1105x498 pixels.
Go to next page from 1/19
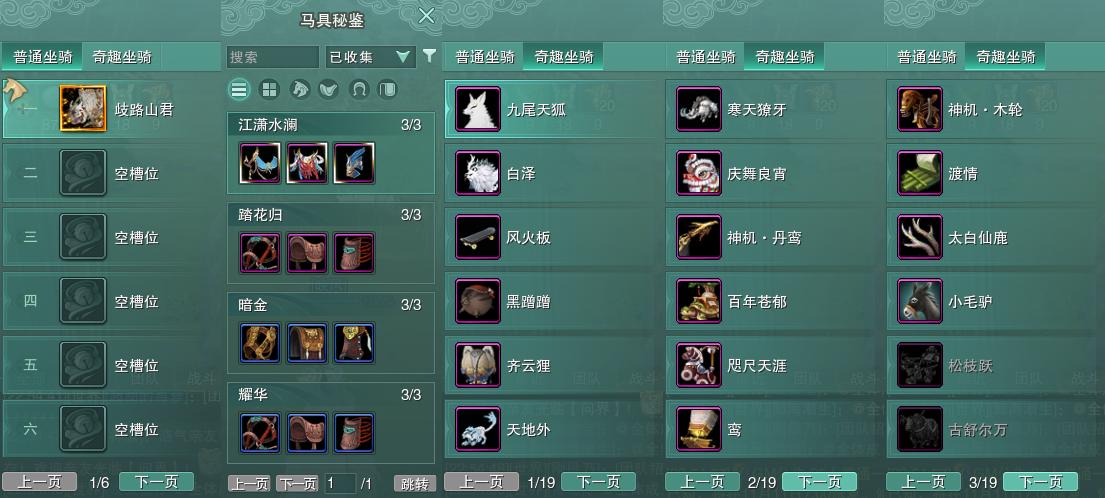tap(598, 482)
